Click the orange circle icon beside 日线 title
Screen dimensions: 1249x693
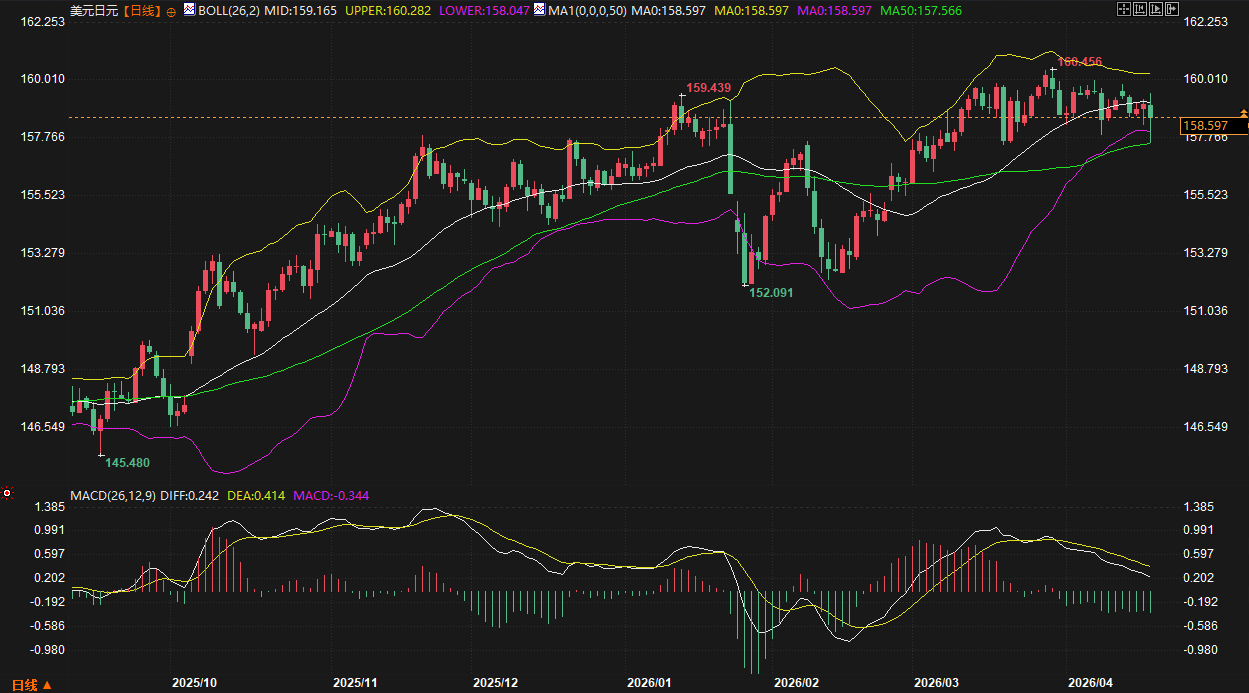171,10
